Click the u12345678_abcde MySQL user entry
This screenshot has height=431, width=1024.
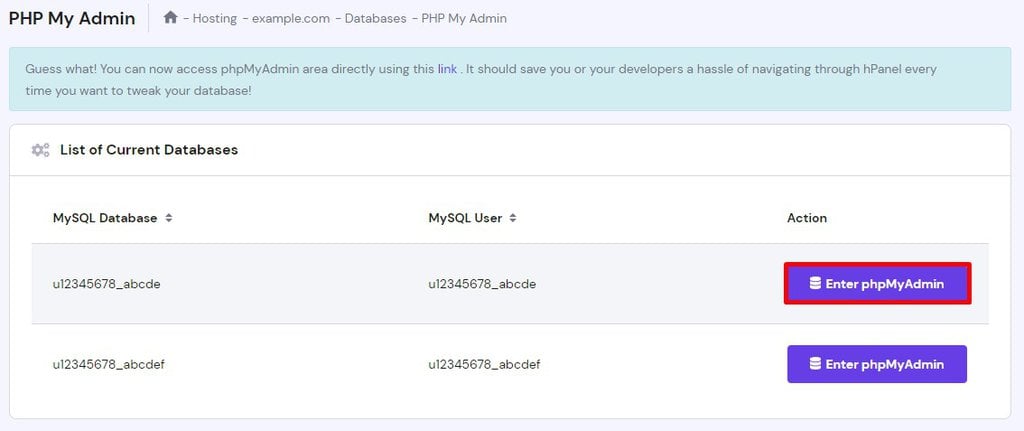pyautogui.click(x=482, y=284)
